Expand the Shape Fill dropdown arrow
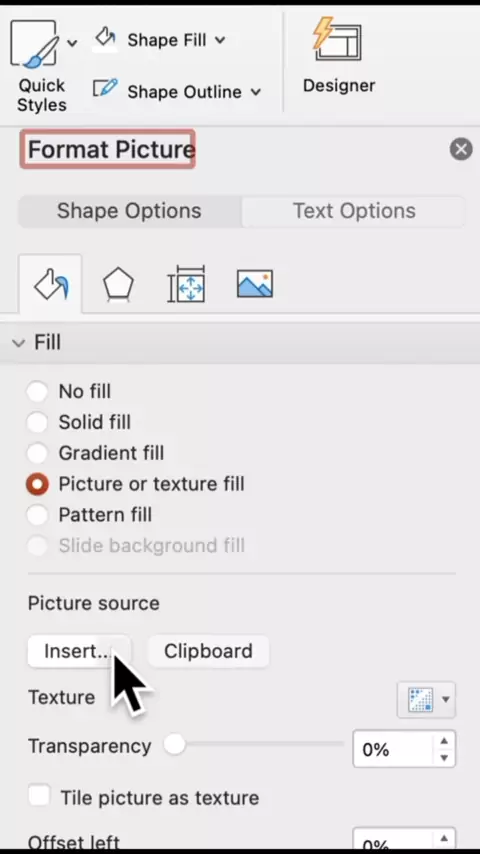Screen dimensions: 480x854 [x=220, y=40]
